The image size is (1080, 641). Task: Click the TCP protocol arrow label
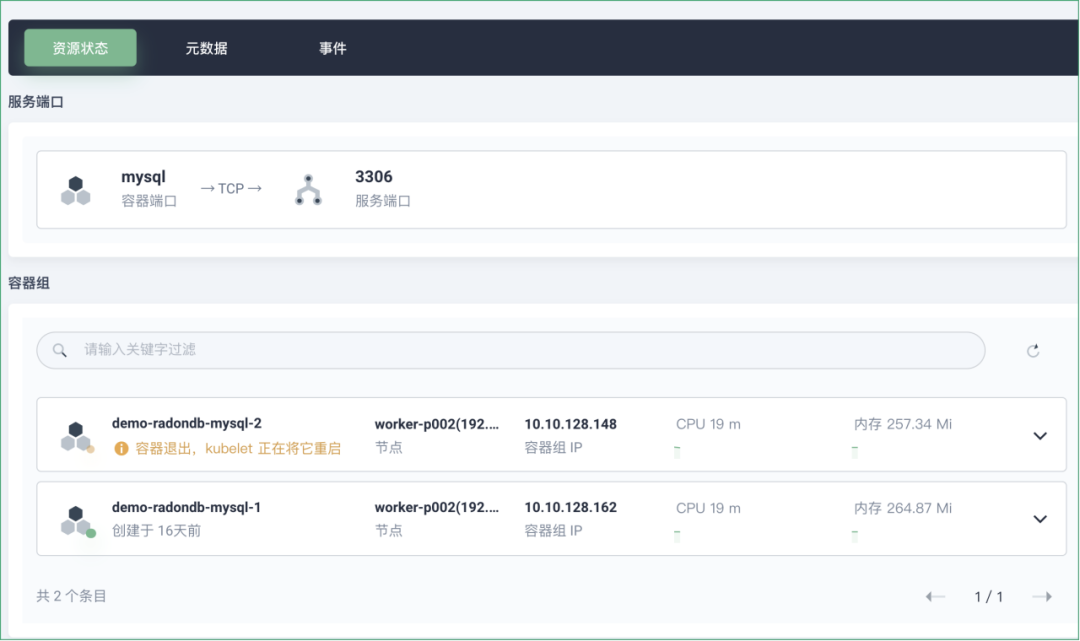point(231,189)
